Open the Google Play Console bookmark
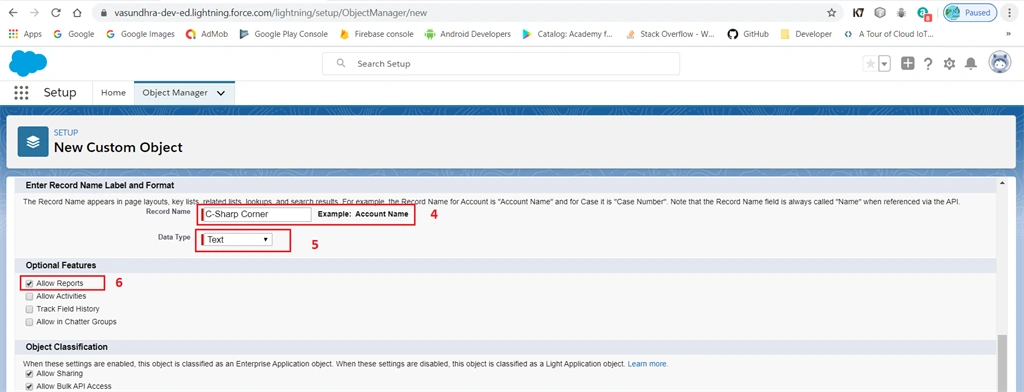The height and width of the screenshot is (392, 1024). (x=284, y=34)
